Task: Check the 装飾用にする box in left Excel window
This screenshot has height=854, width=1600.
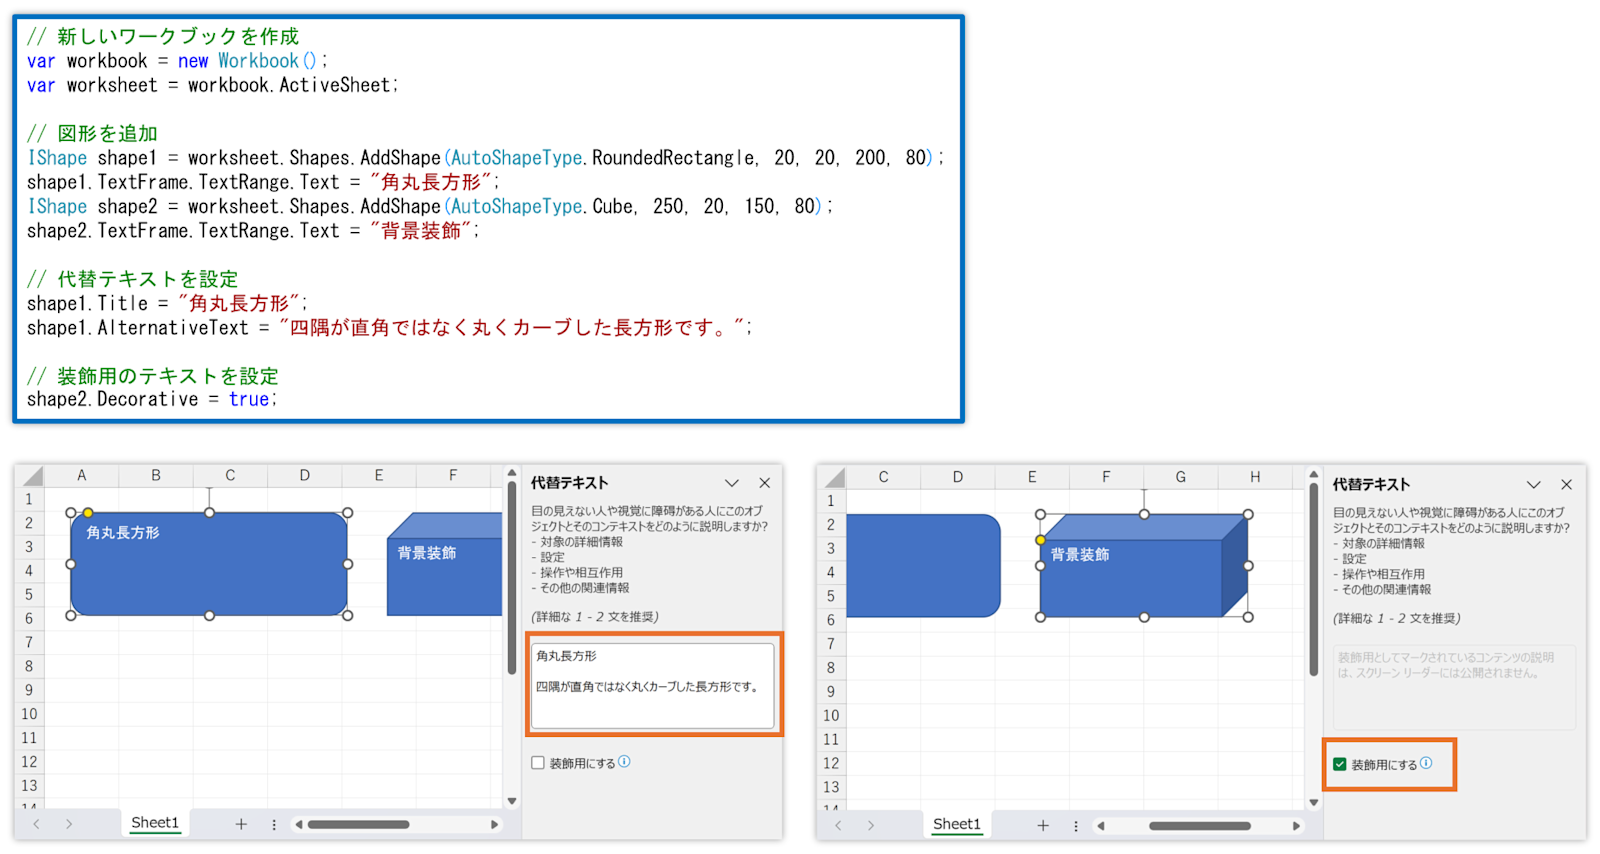Action: click(x=538, y=763)
